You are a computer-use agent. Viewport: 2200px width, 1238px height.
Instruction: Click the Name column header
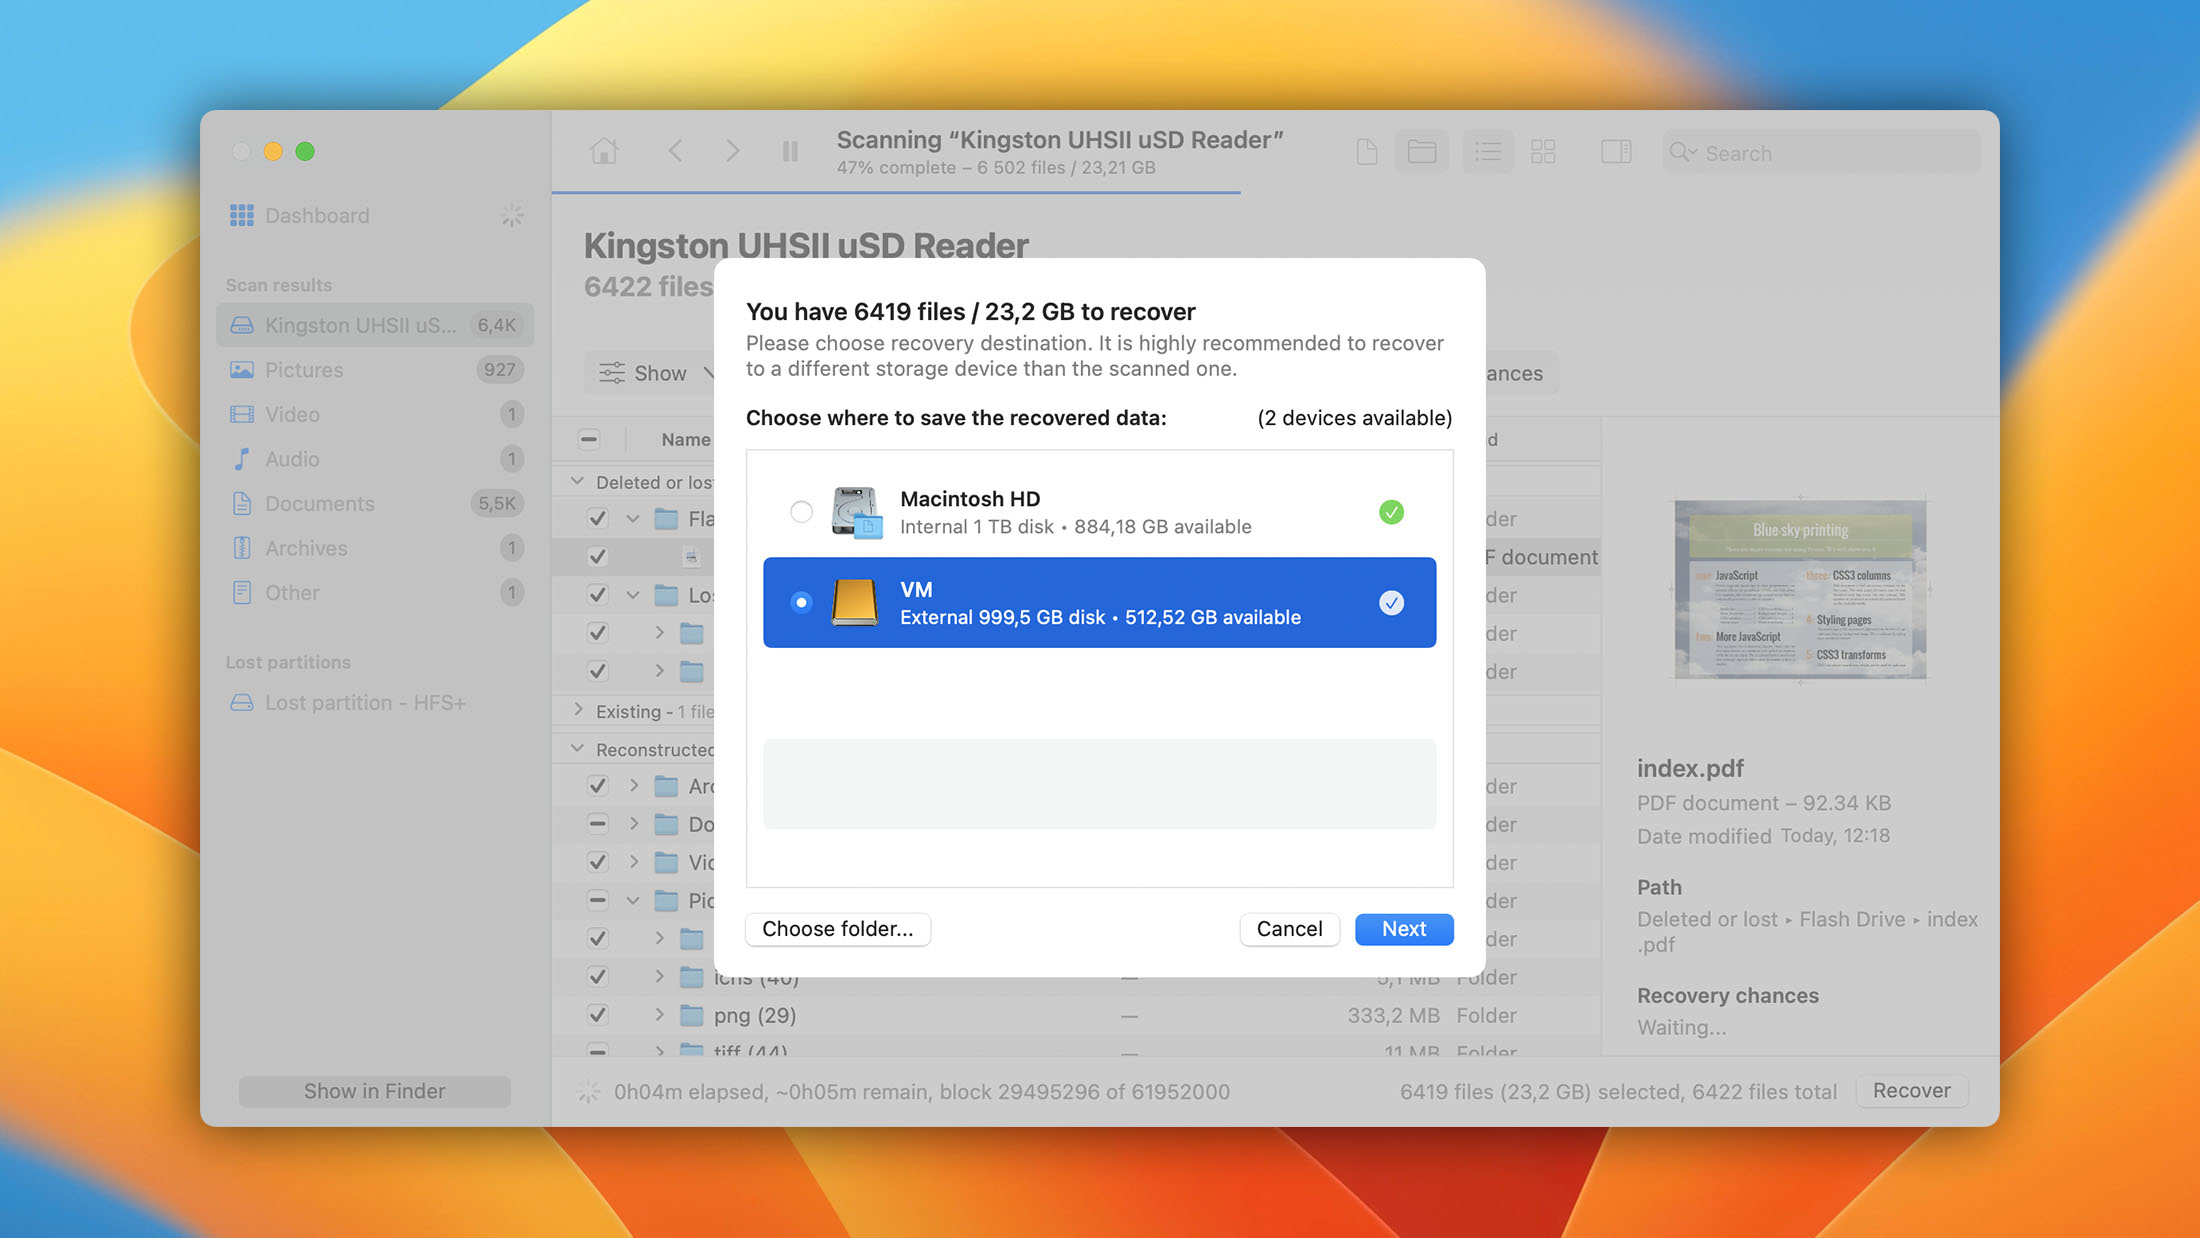coord(686,439)
